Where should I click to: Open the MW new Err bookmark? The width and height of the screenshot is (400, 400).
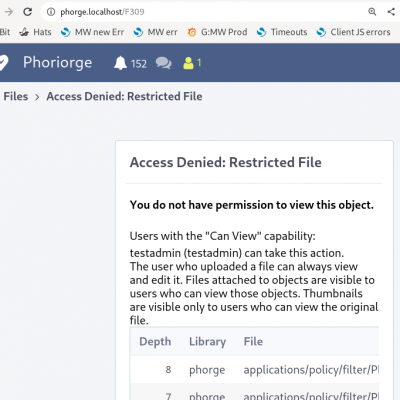click(x=92, y=32)
